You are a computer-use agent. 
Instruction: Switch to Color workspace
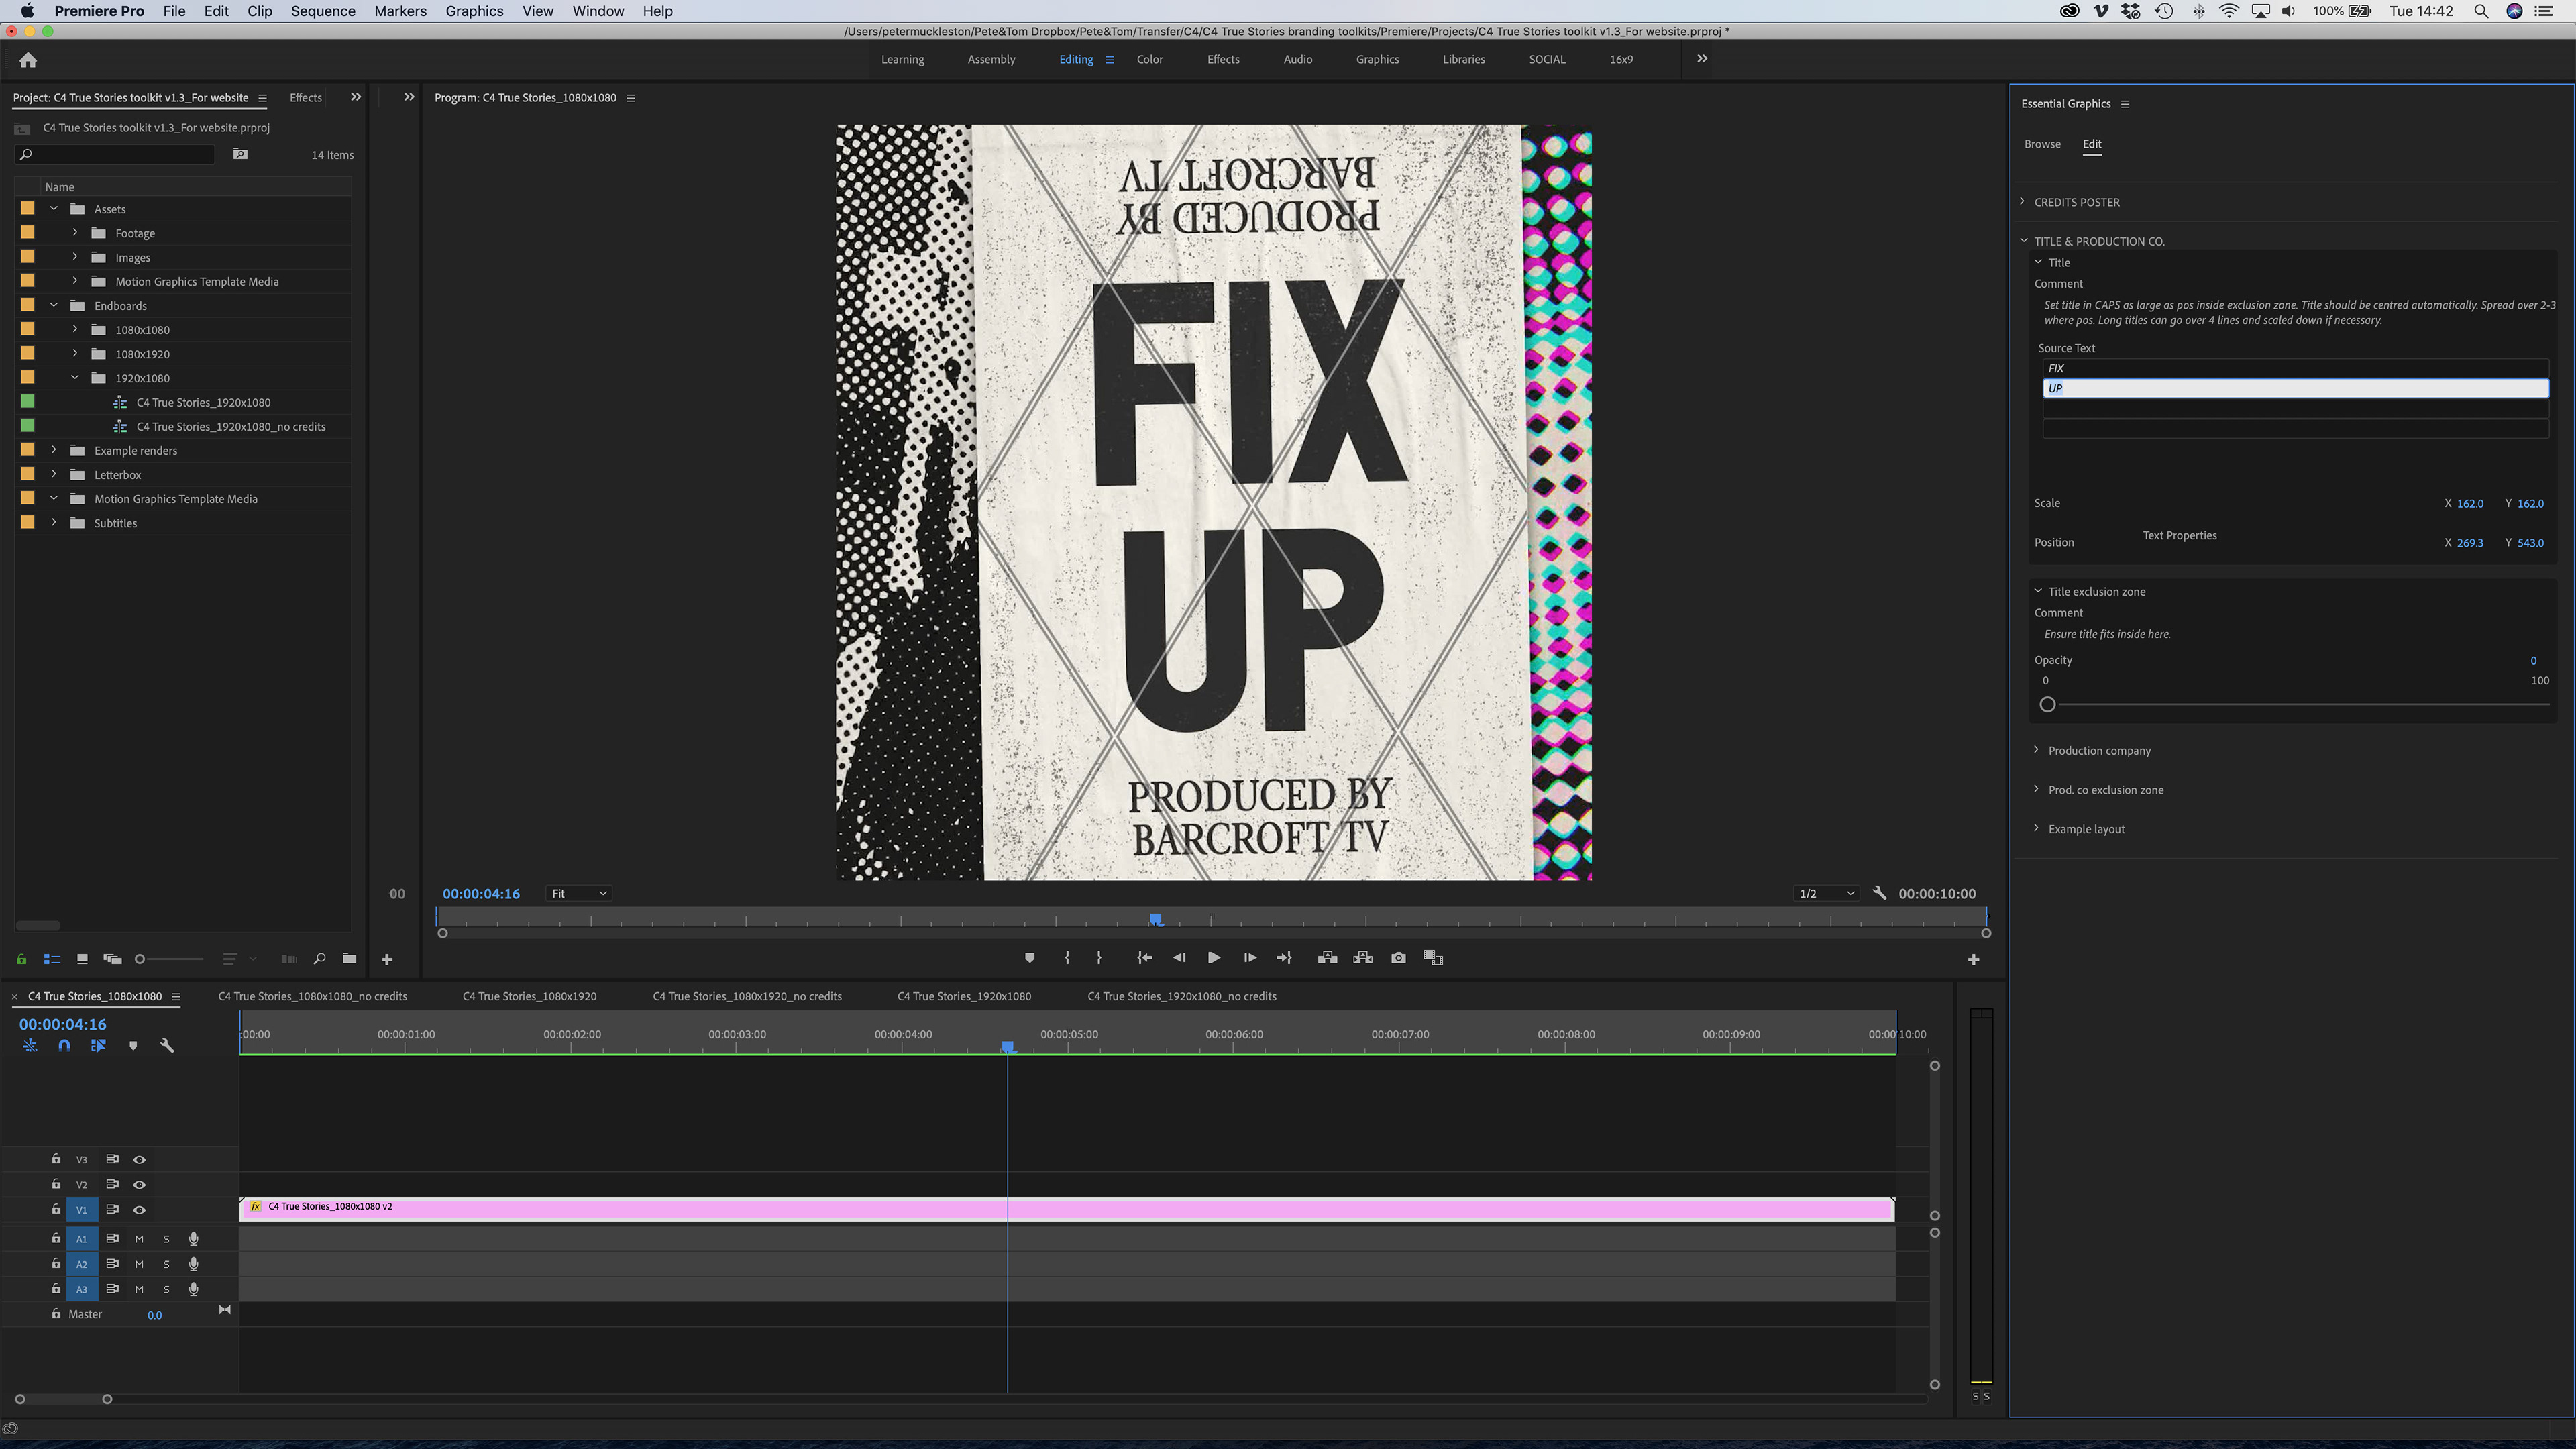click(x=1150, y=60)
